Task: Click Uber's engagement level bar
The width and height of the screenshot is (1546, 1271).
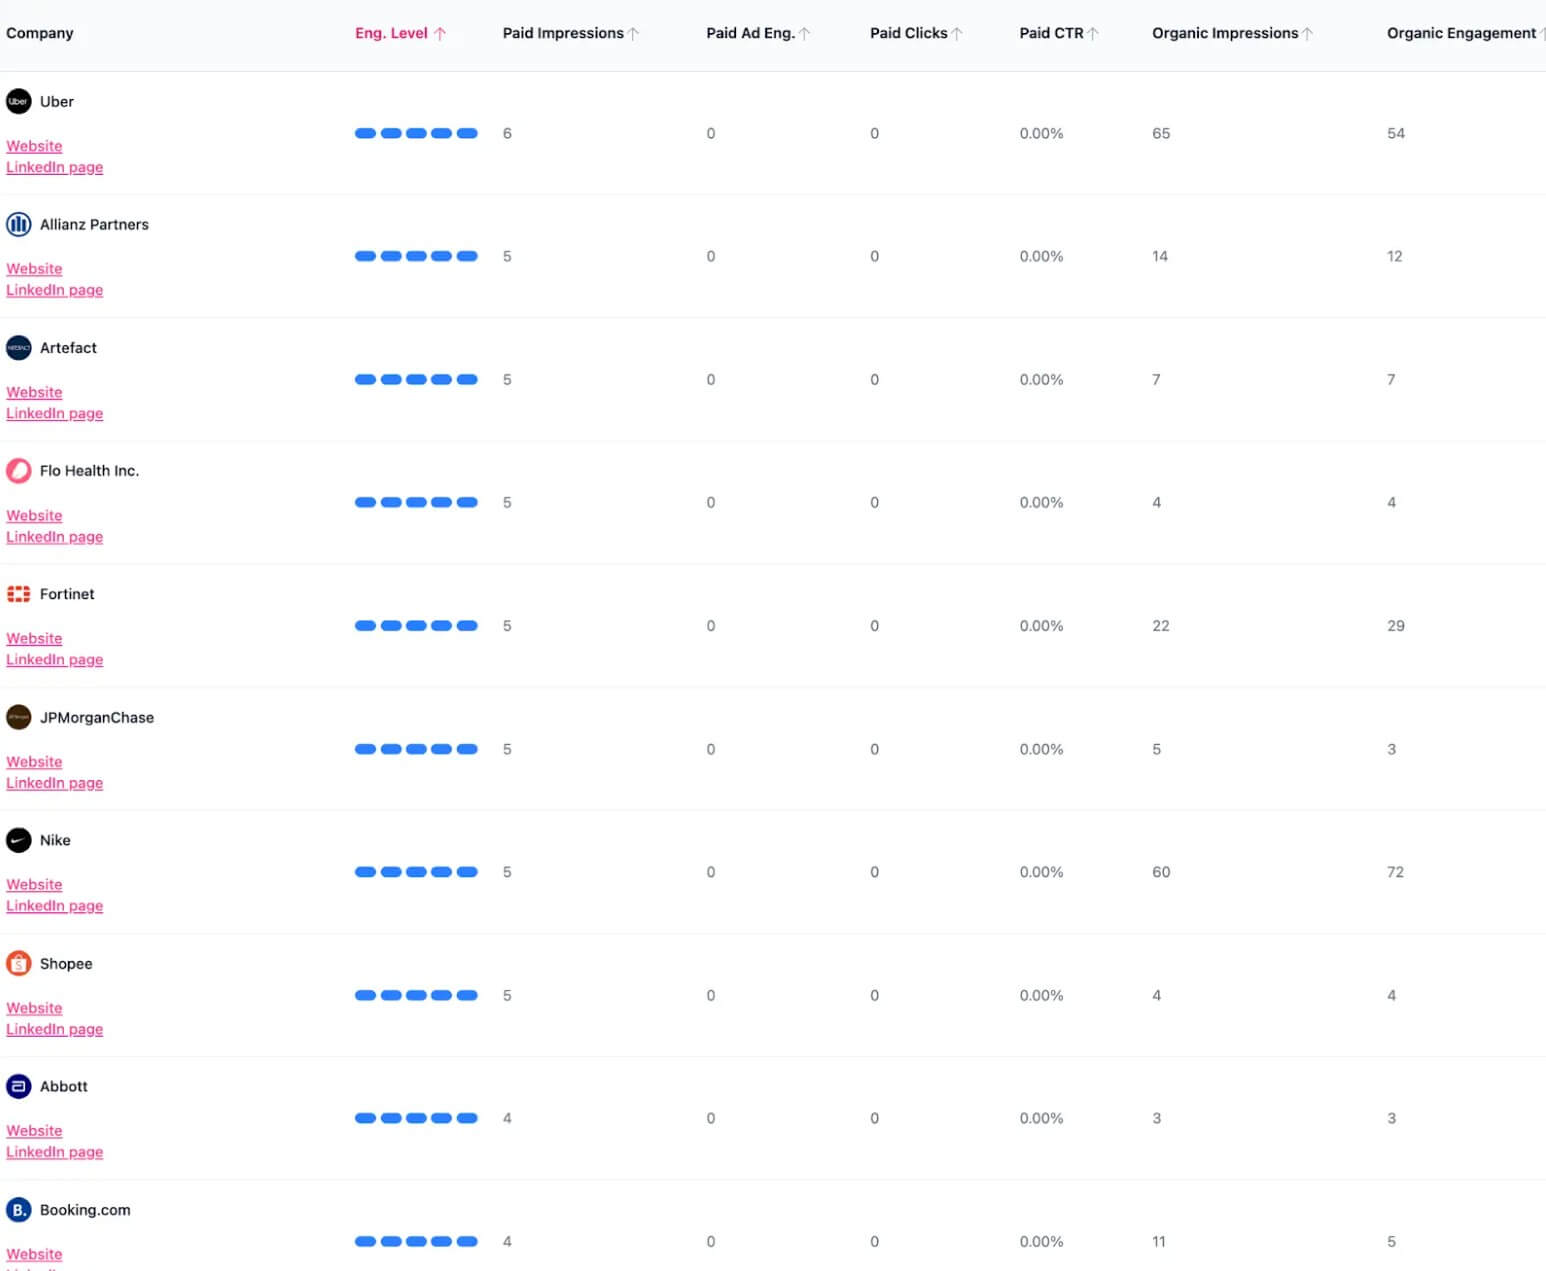Action: [x=416, y=133]
